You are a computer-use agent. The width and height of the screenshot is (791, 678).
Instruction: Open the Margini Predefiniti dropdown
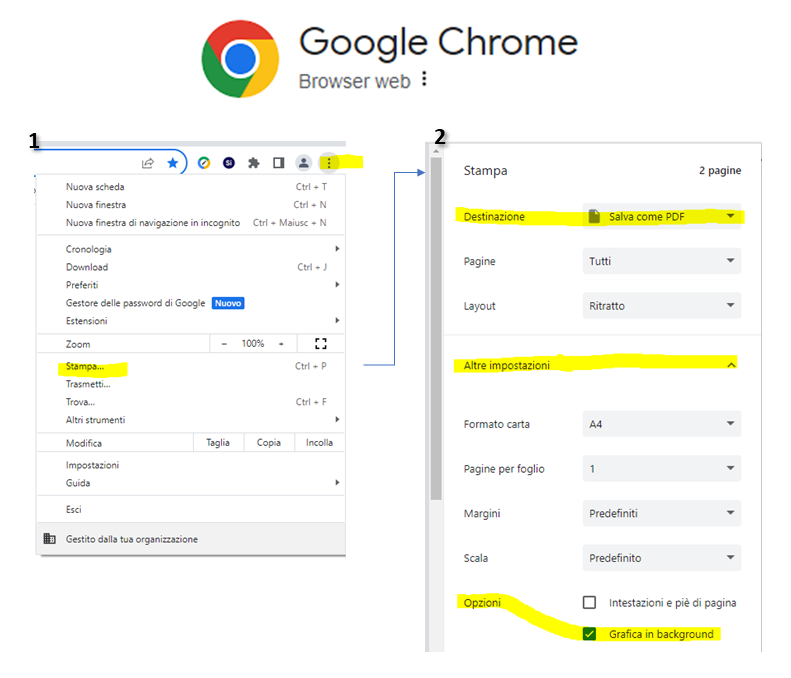(662, 513)
